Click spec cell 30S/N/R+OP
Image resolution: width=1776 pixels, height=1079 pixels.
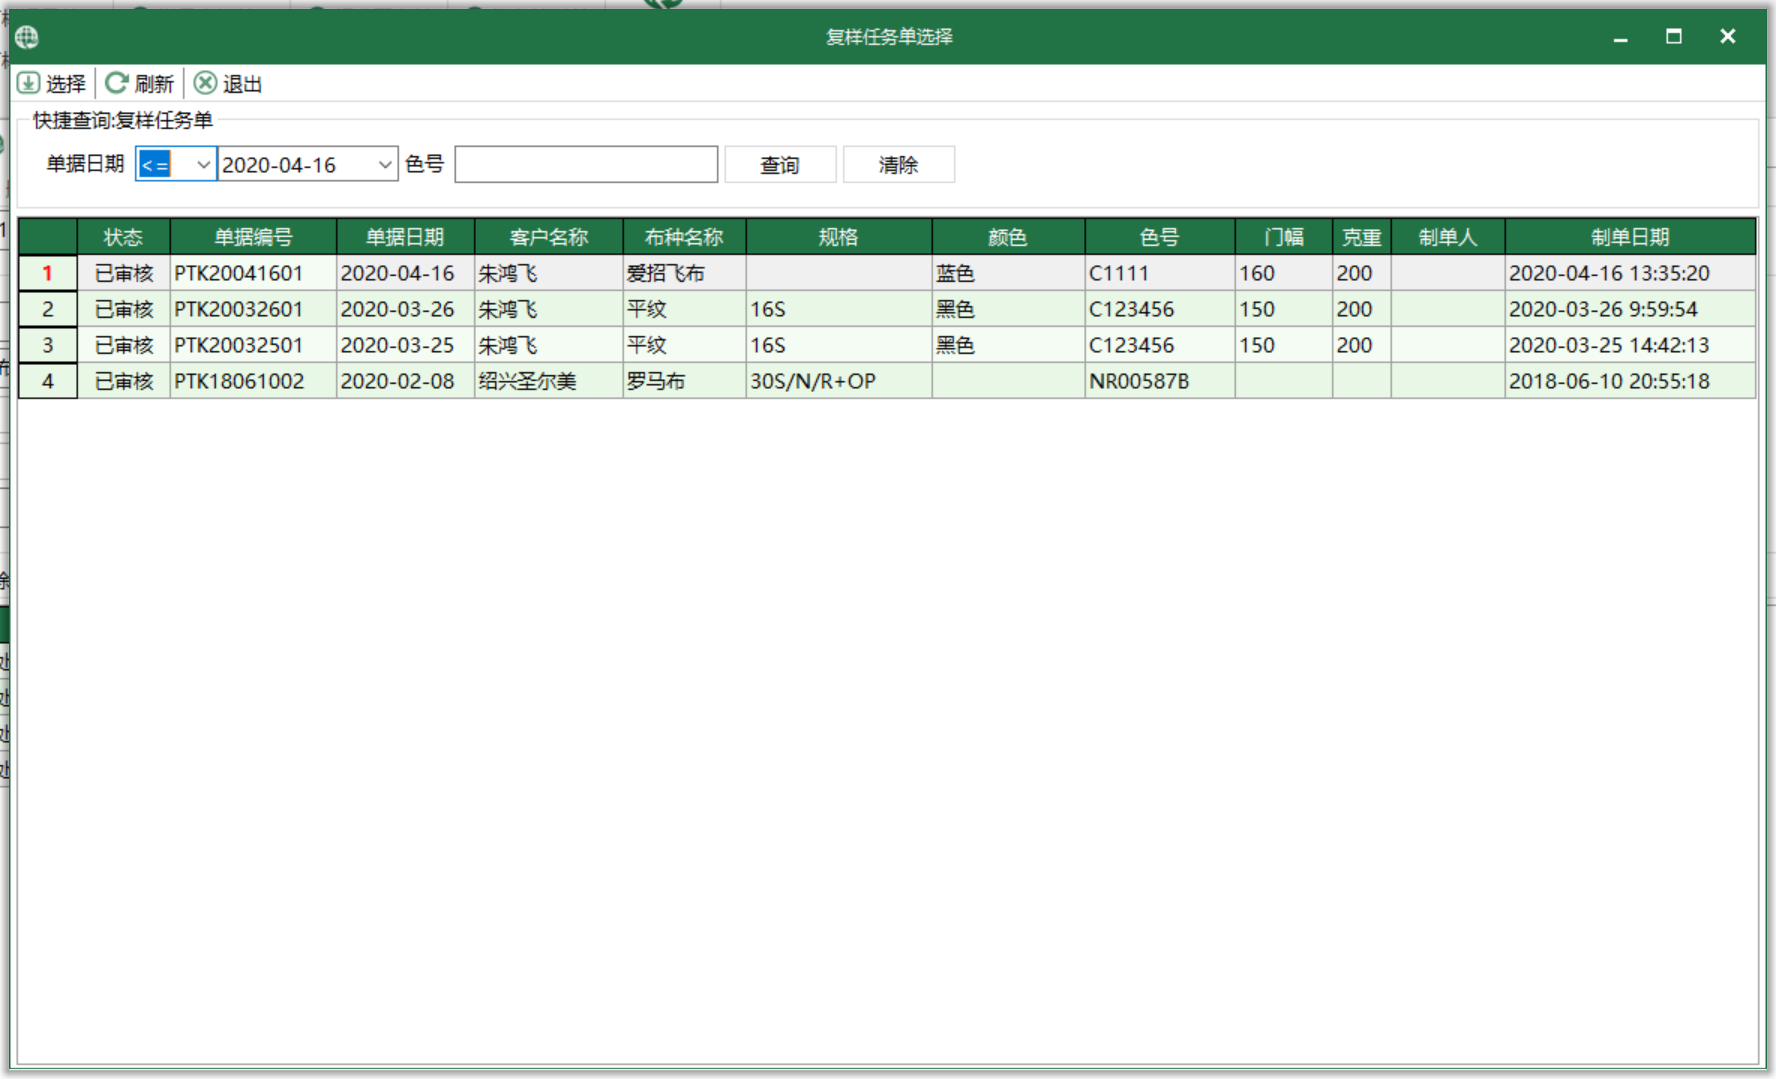(x=839, y=381)
